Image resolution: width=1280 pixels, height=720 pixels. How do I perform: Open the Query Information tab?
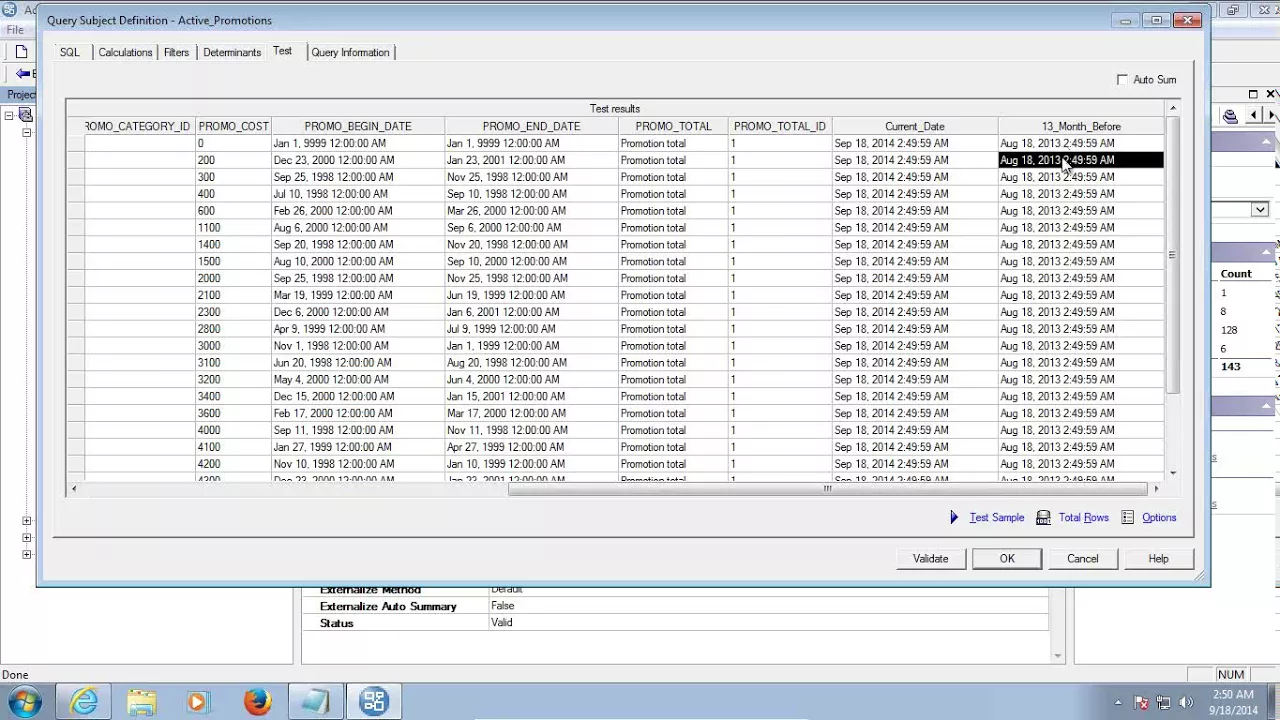pyautogui.click(x=350, y=52)
